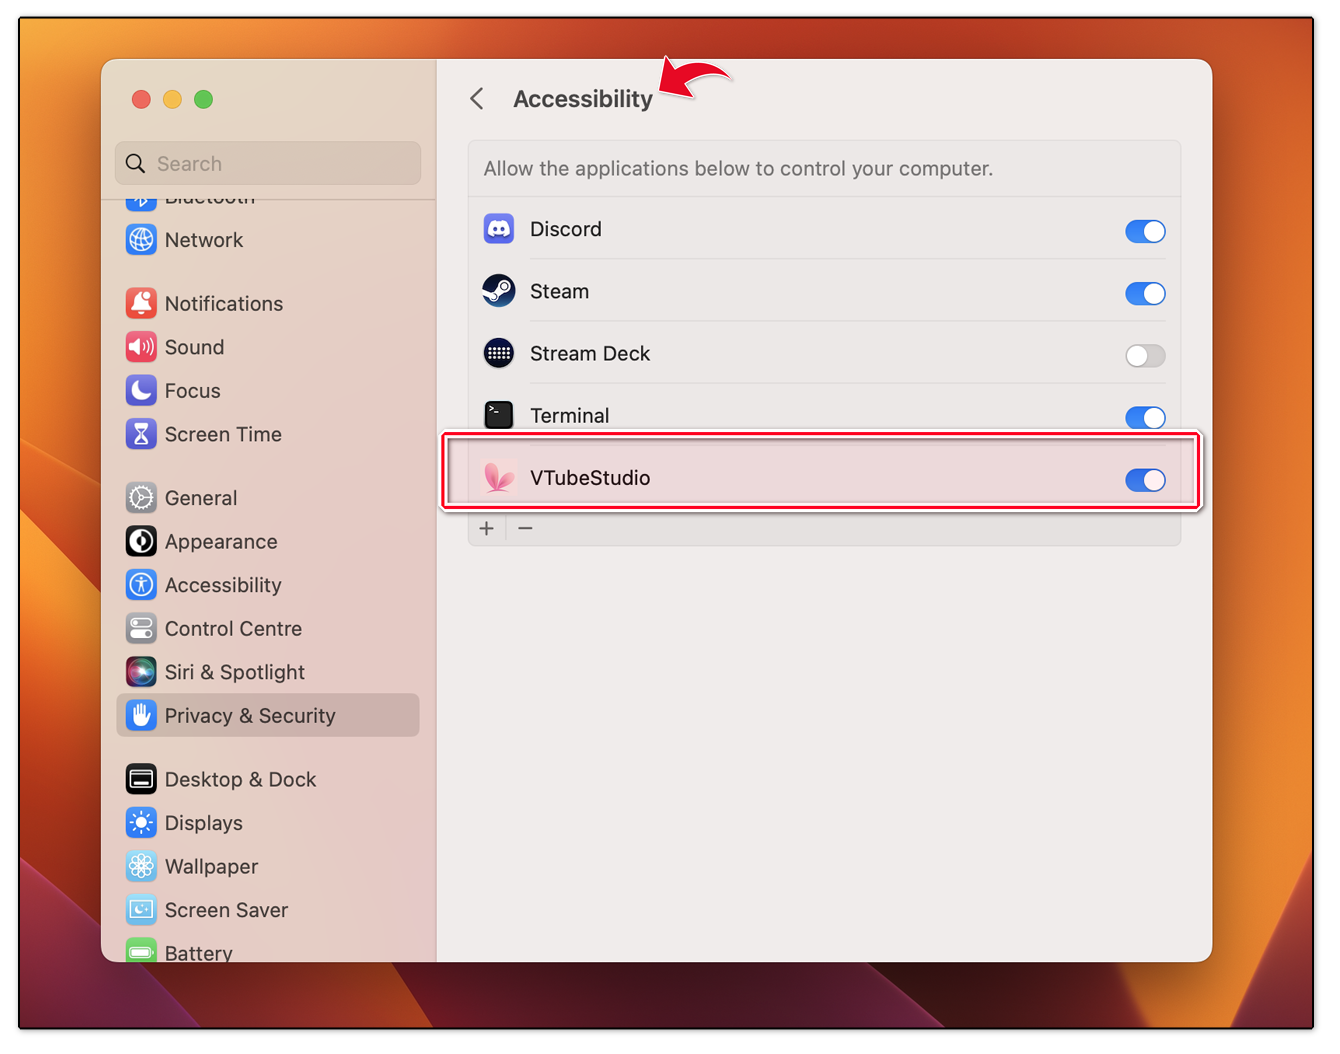Select the Terminal row label
Viewport: 1340px width, 1054px height.
pos(569,415)
